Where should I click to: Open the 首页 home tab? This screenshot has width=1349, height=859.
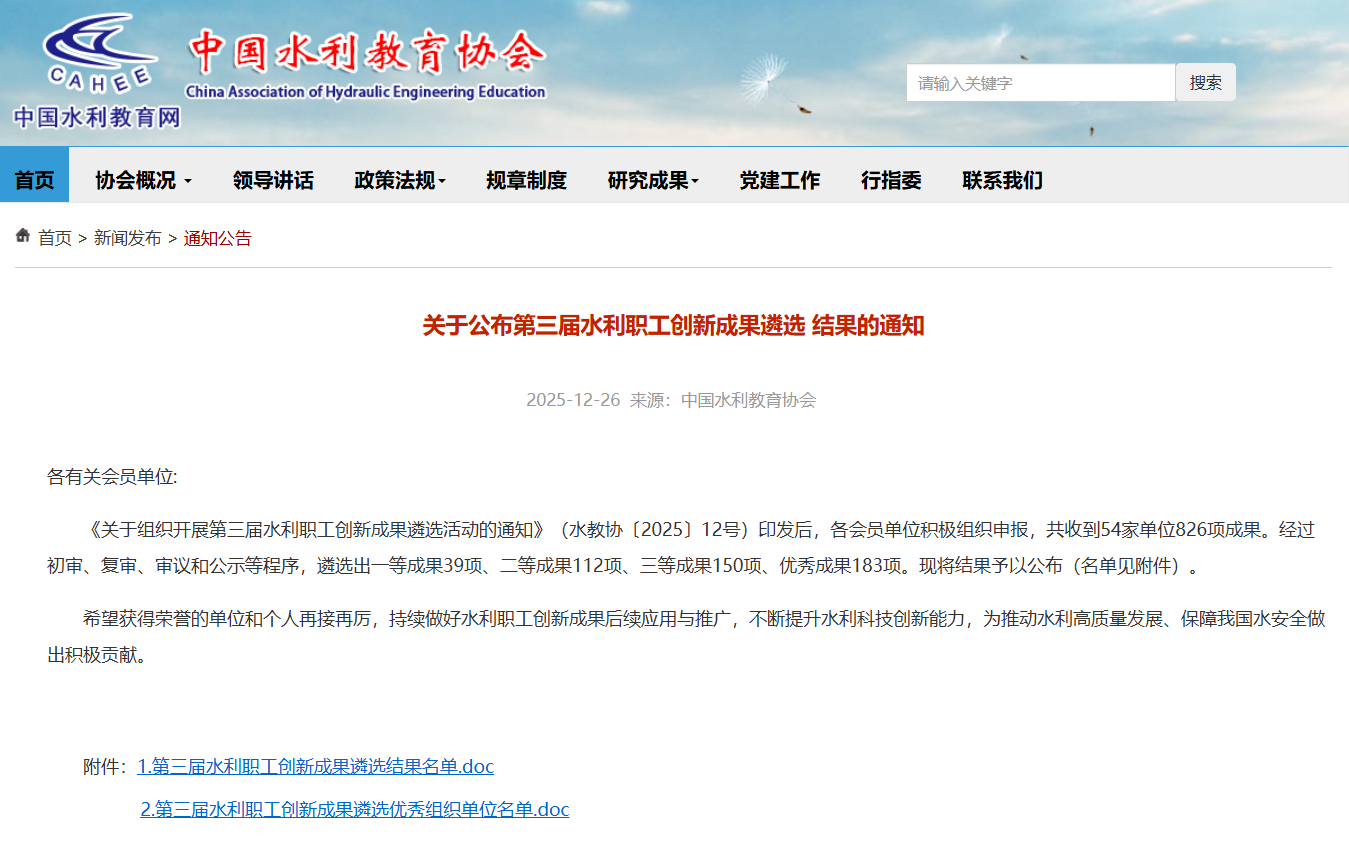click(34, 180)
